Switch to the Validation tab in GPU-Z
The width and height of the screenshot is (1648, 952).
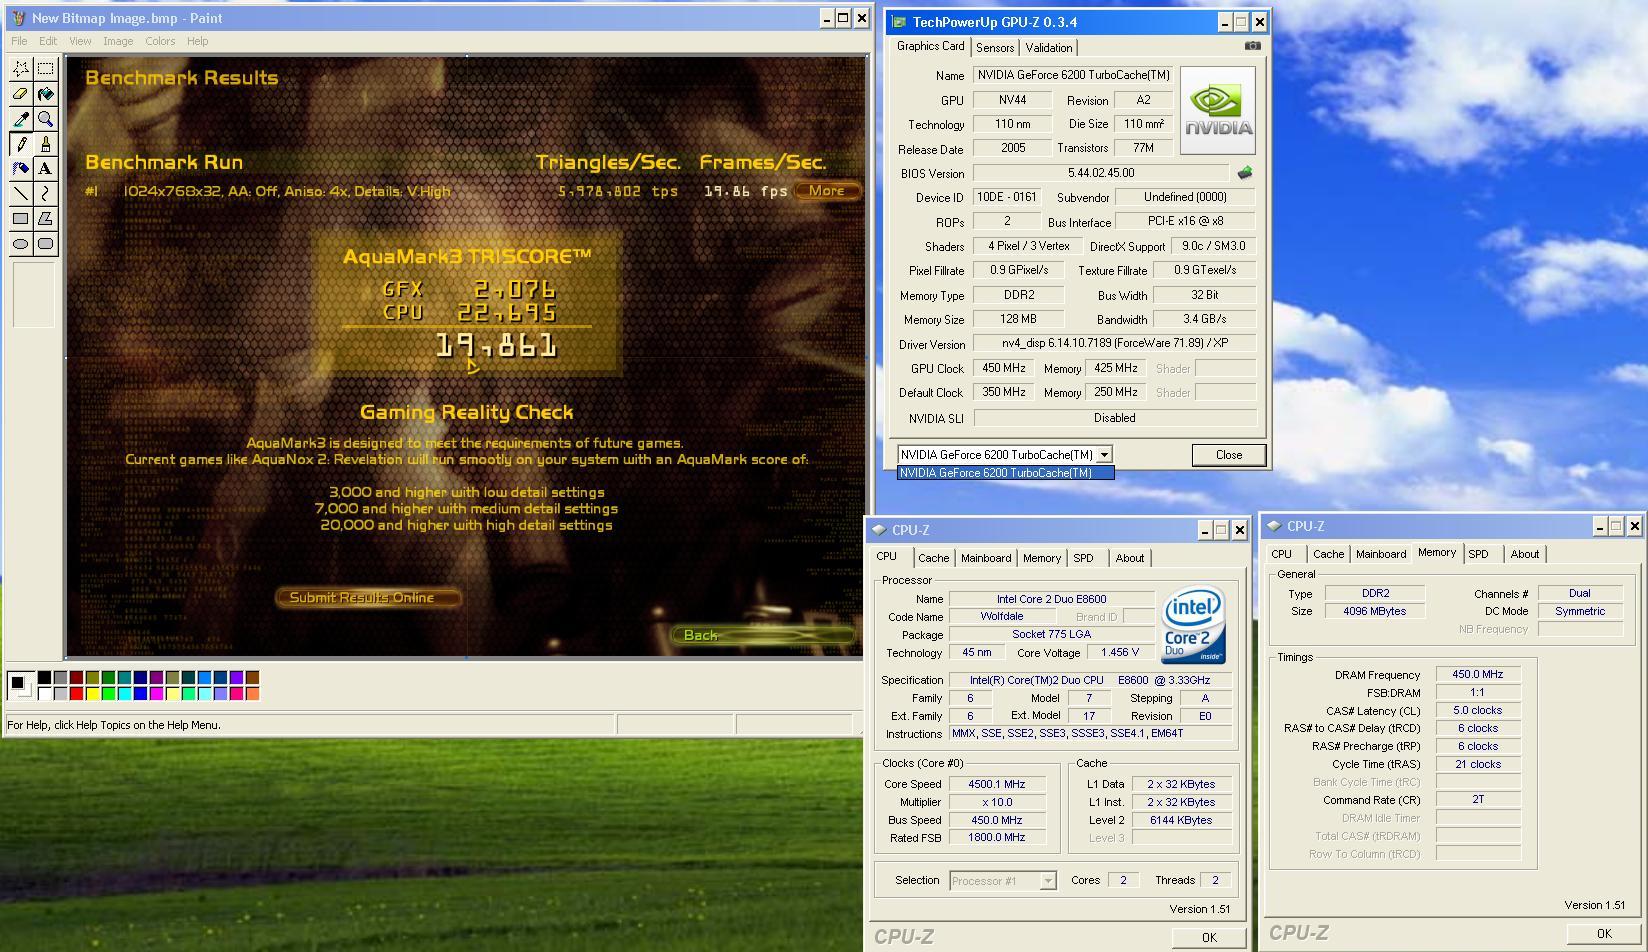[1049, 48]
